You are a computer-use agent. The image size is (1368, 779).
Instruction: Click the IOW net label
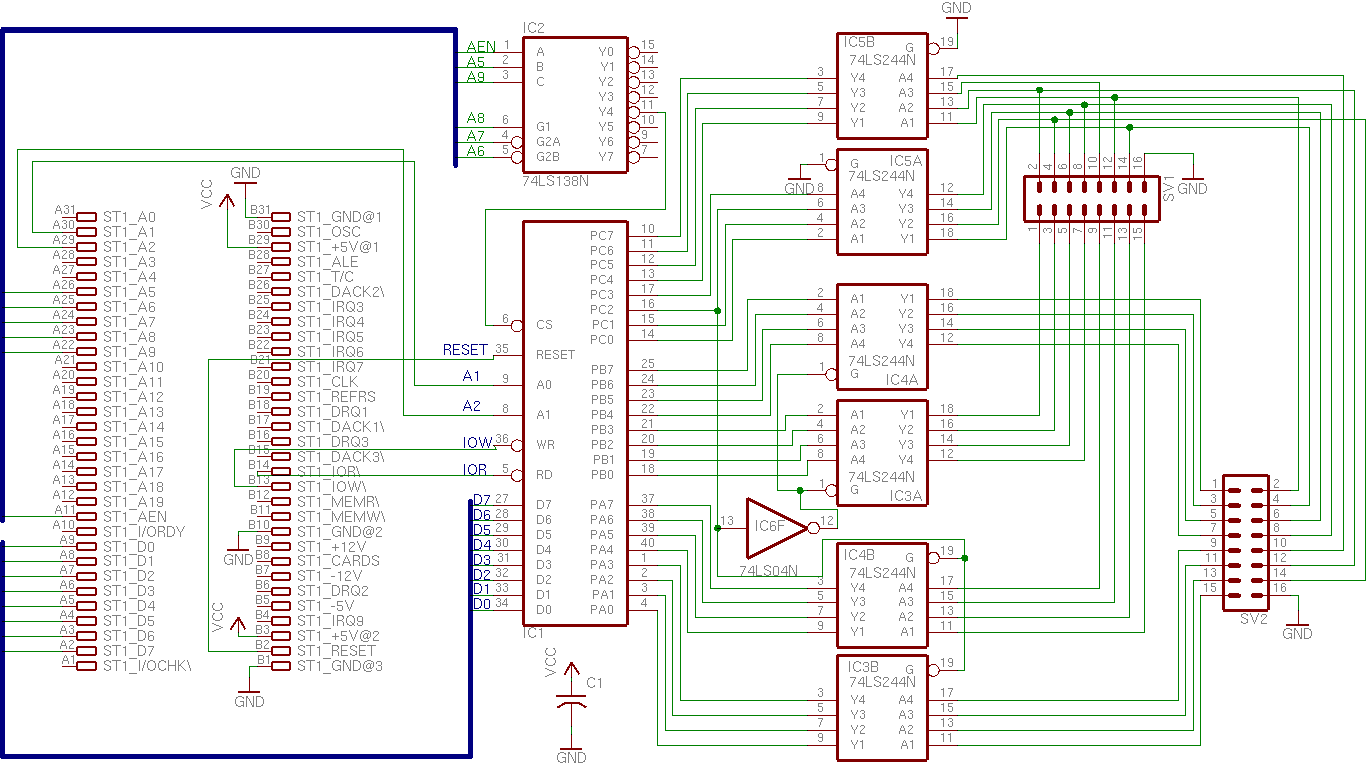tap(477, 443)
